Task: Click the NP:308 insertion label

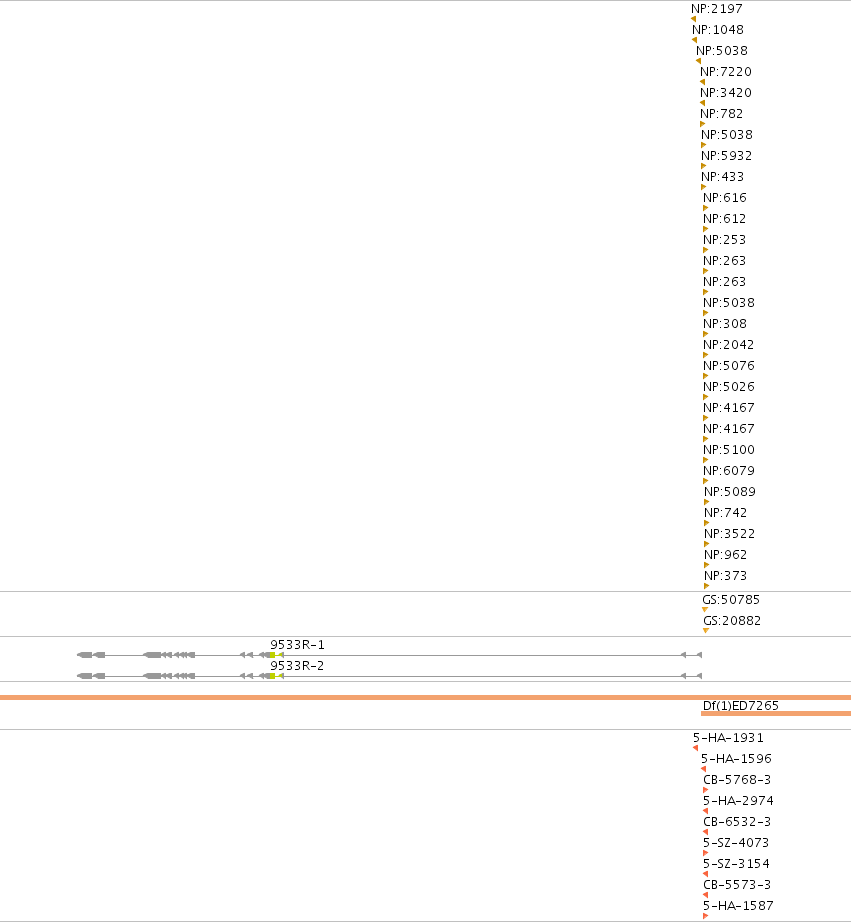Action: click(x=725, y=324)
